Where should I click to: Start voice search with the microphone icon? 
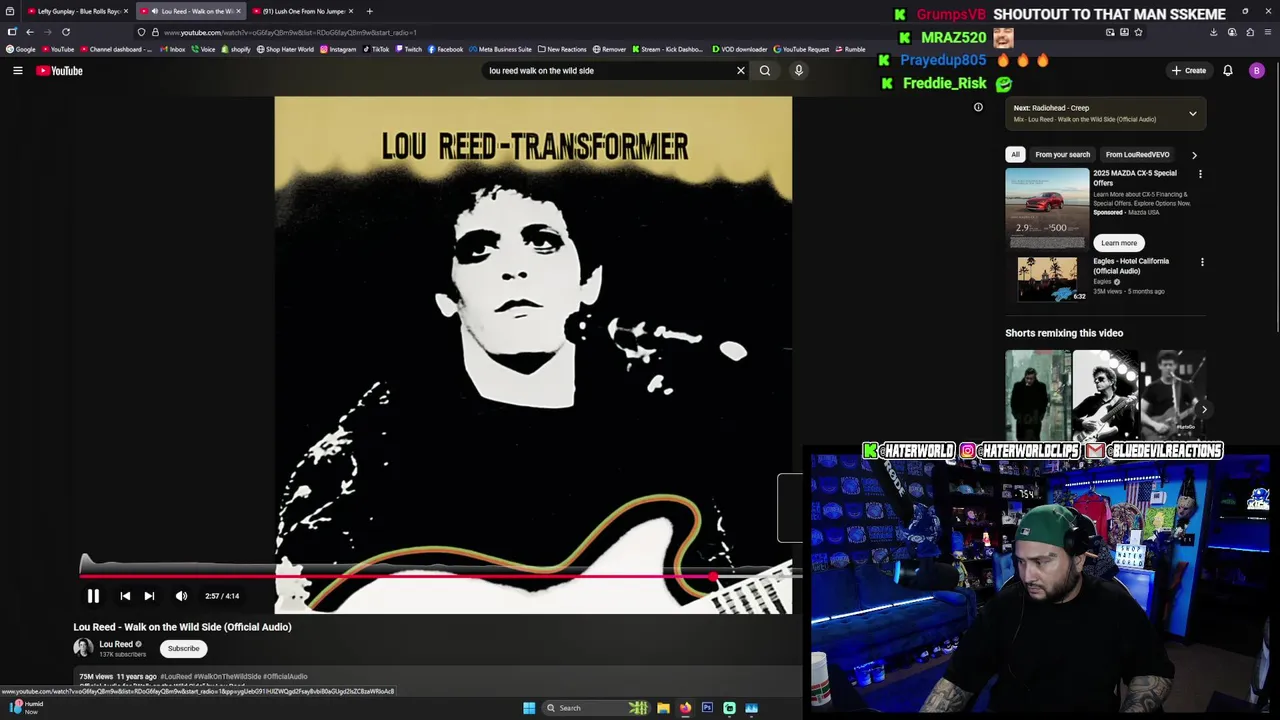pyautogui.click(x=798, y=70)
